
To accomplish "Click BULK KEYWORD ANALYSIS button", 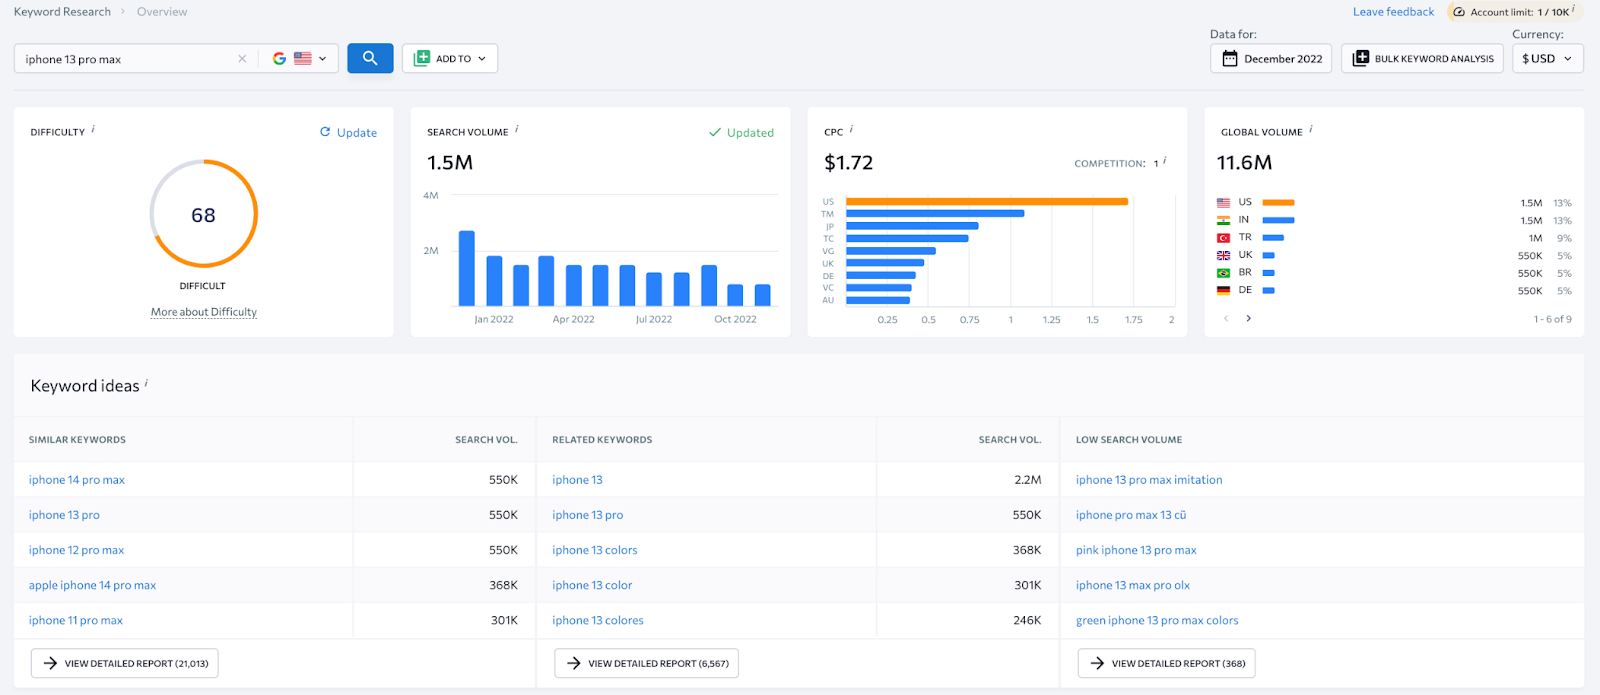I will click(x=1422, y=58).
